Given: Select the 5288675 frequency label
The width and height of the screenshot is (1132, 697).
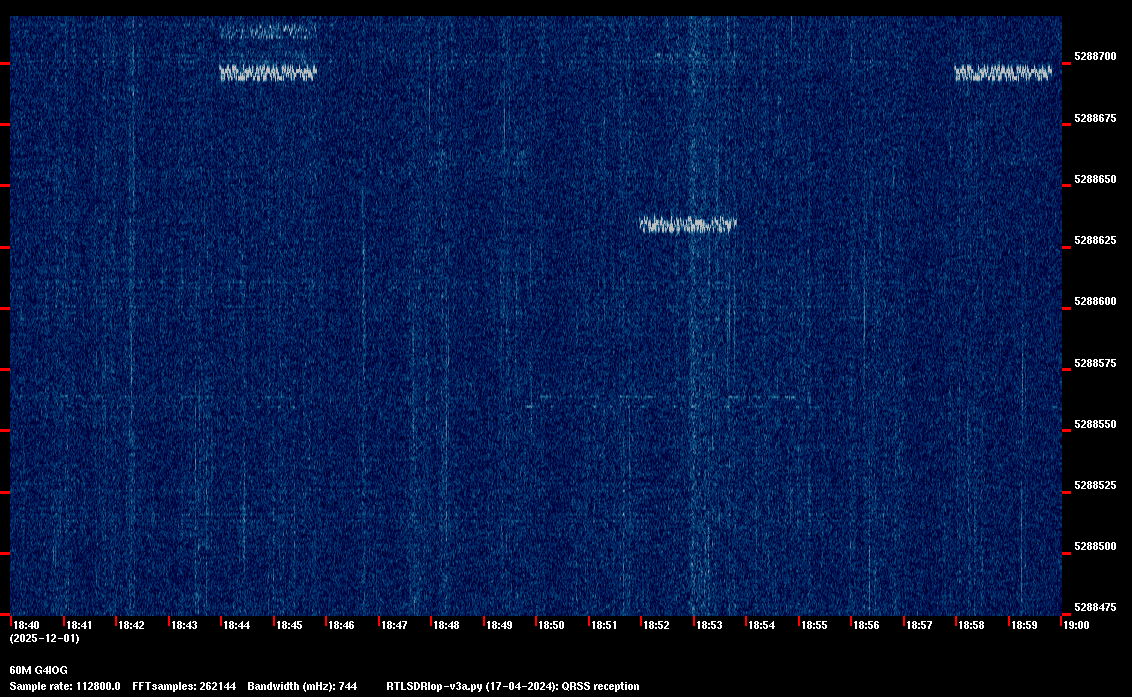Looking at the screenshot, I should (1095, 118).
